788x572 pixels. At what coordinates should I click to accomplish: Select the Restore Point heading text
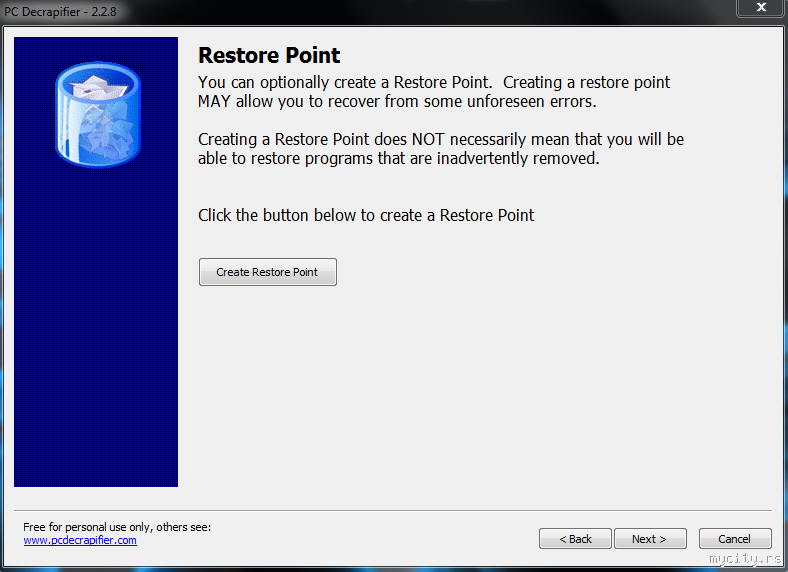click(269, 55)
